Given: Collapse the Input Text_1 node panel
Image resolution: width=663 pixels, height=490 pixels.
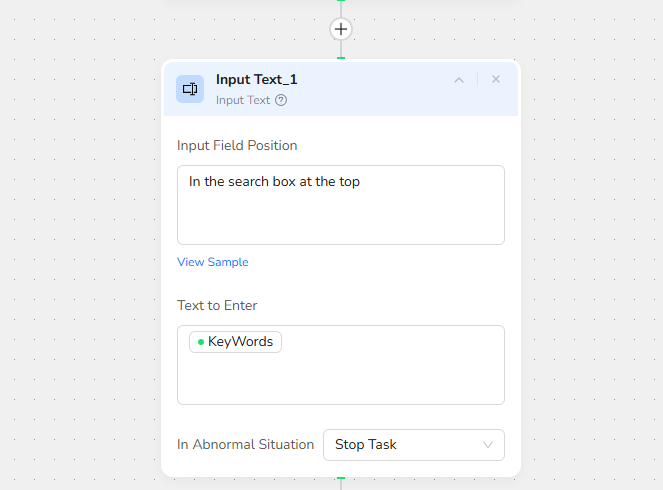Looking at the screenshot, I should pos(459,80).
